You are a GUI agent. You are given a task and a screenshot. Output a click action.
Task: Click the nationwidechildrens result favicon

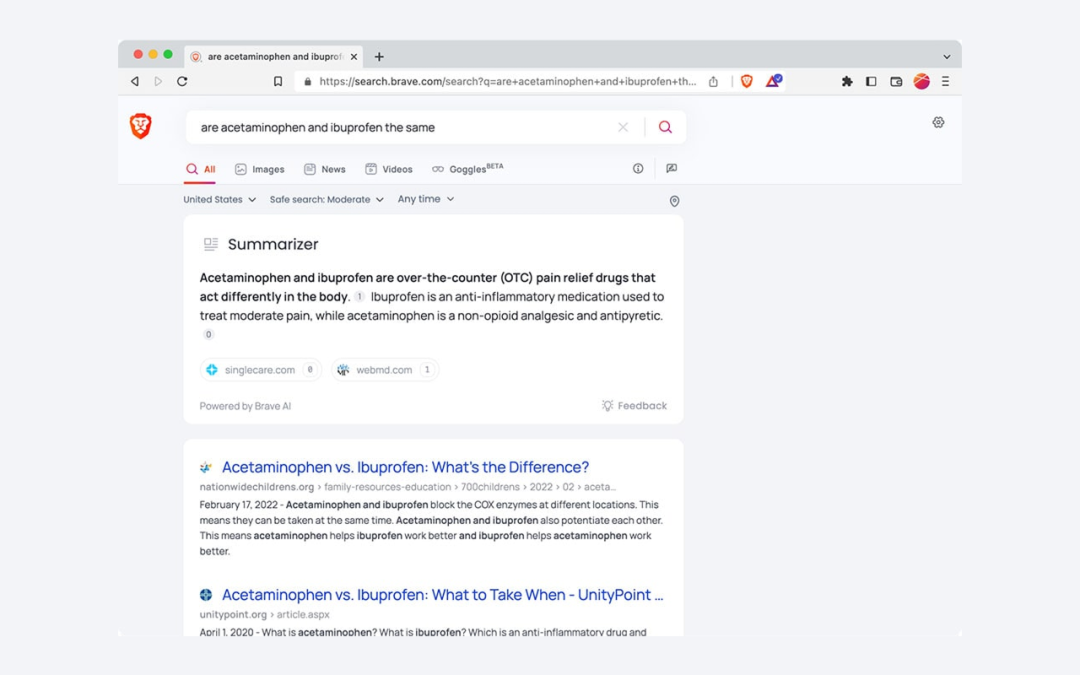click(206, 468)
